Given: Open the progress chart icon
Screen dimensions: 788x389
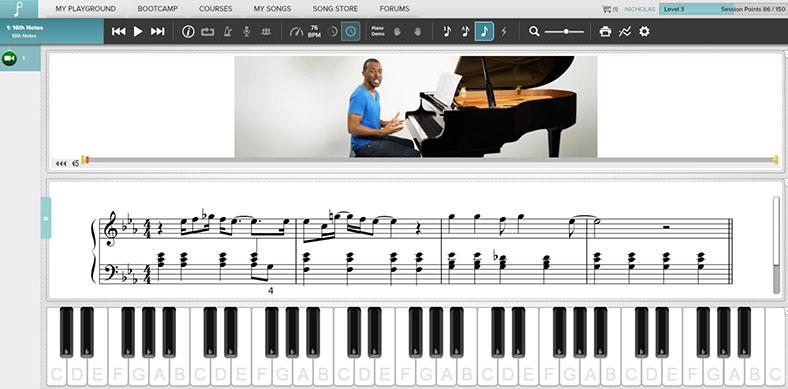Looking at the screenshot, I should pos(625,32).
